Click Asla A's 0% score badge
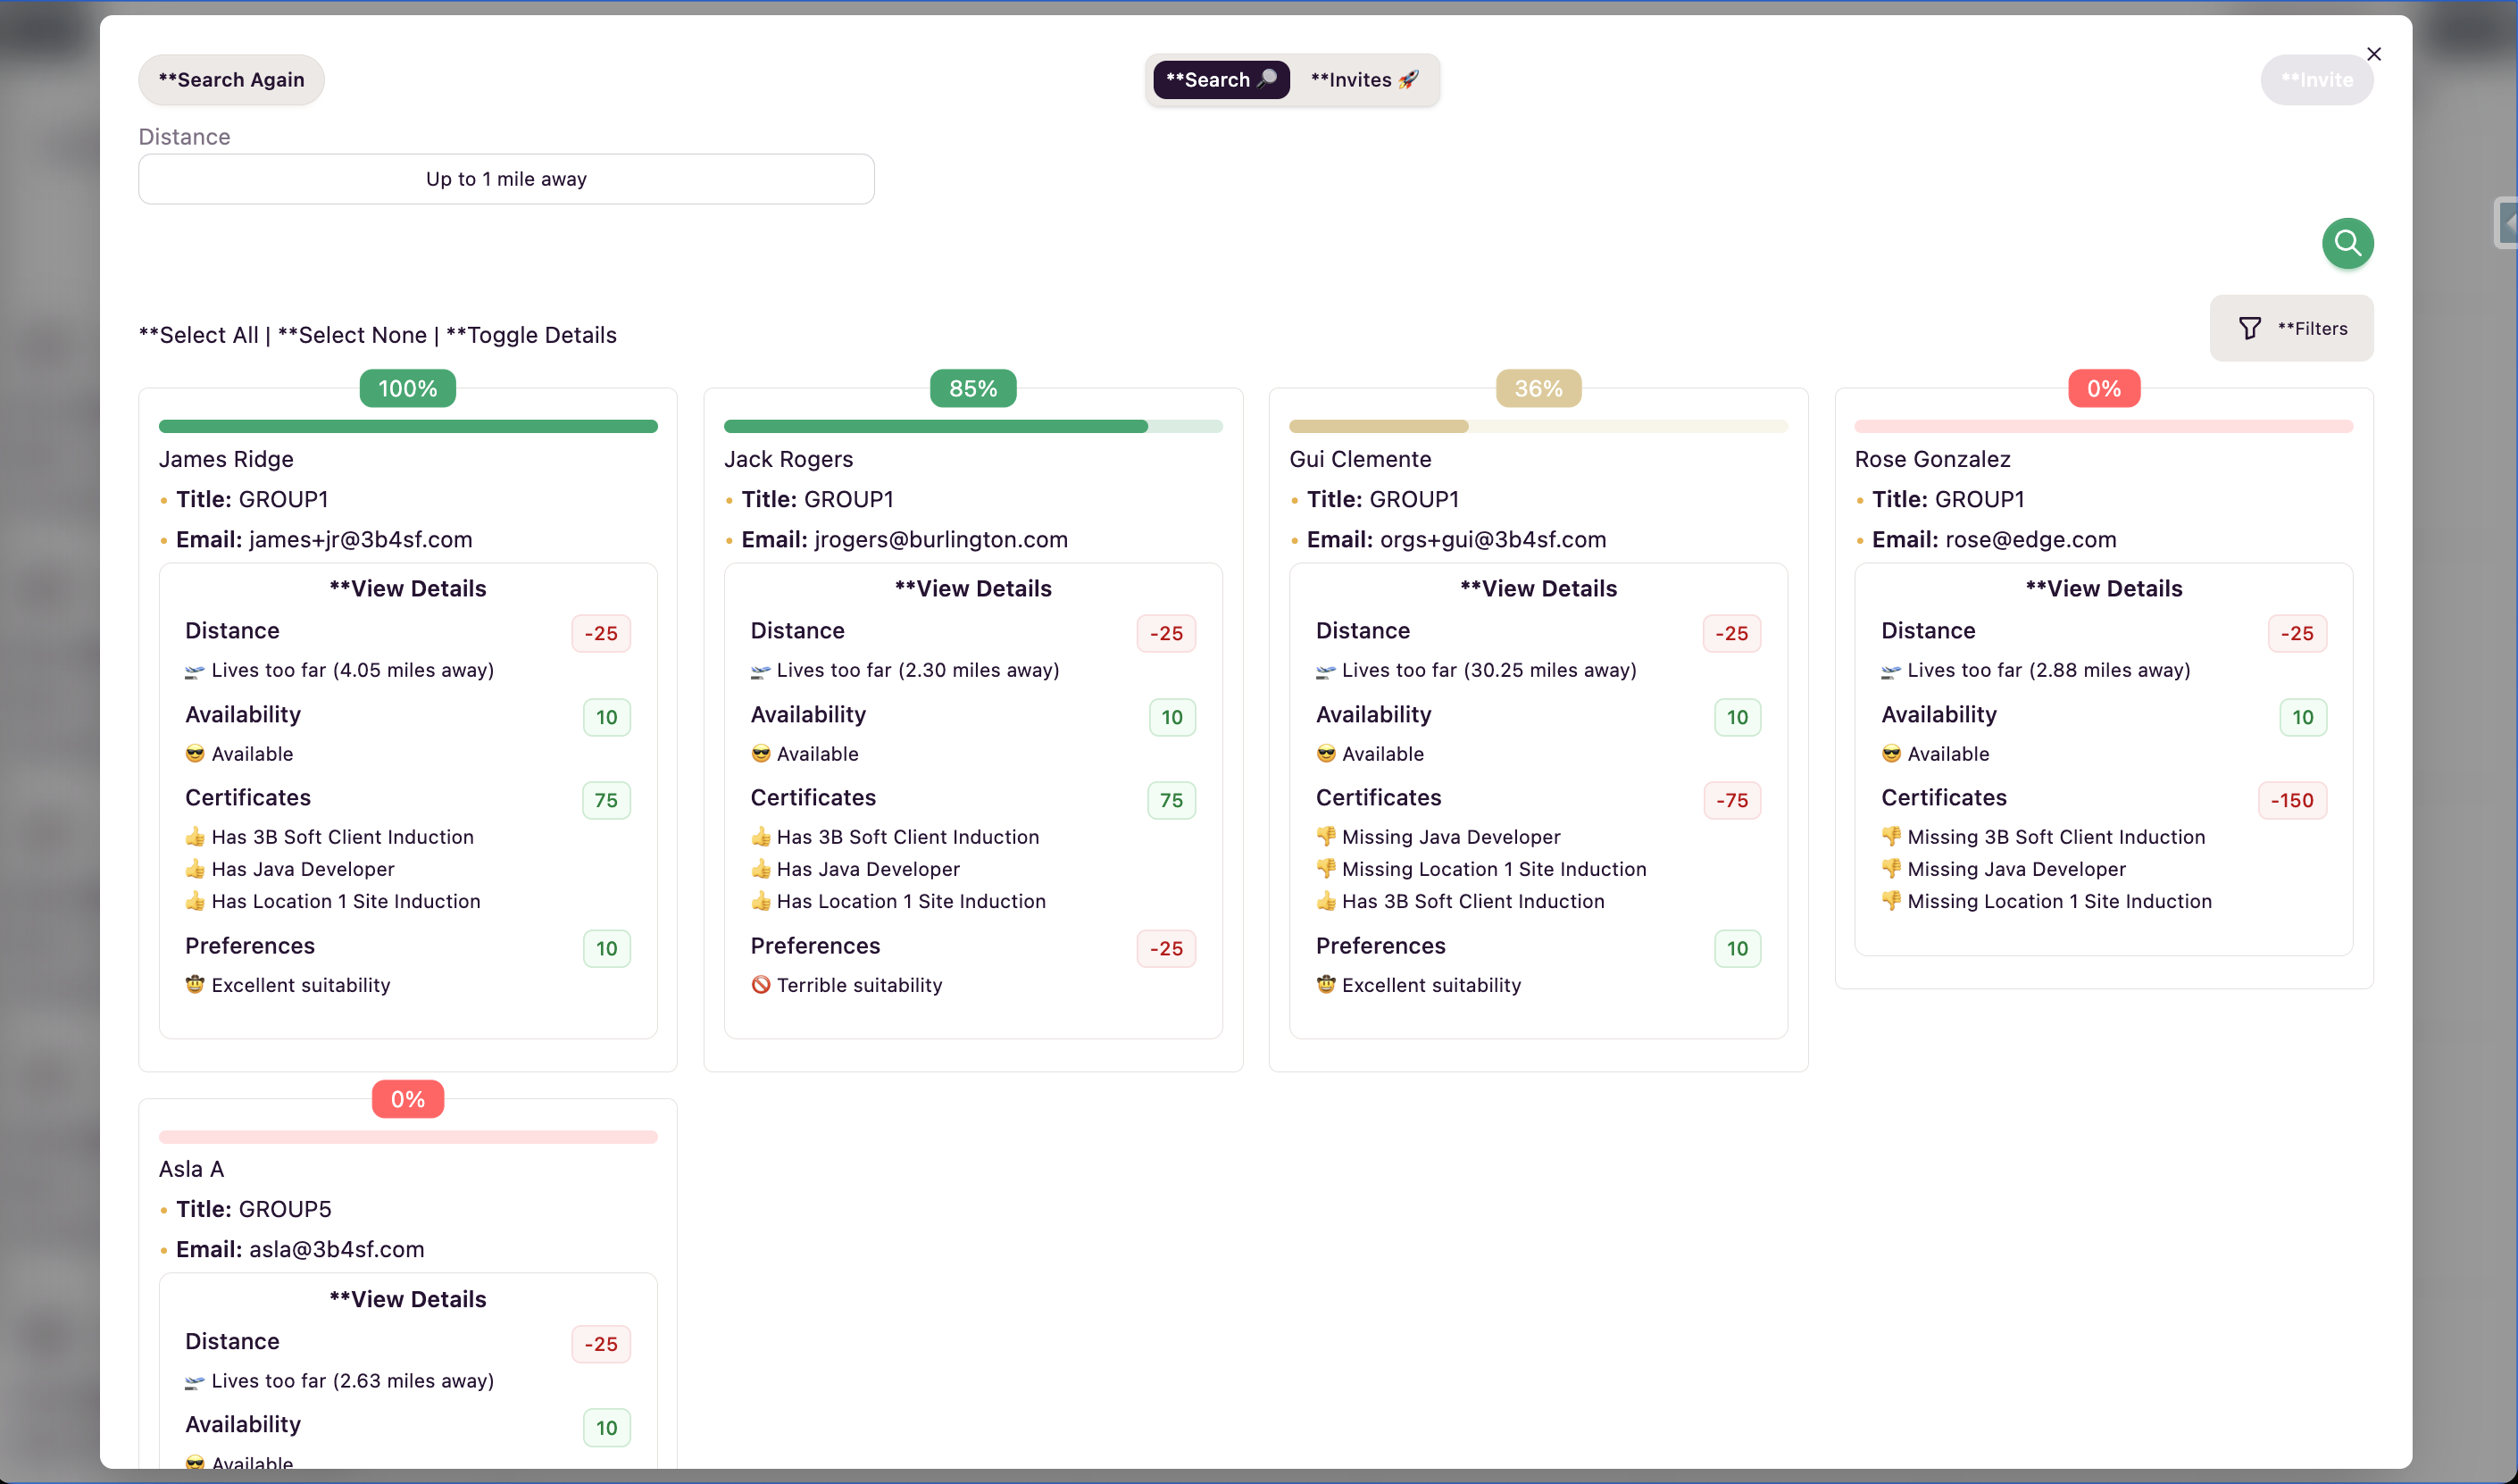 tap(407, 1099)
